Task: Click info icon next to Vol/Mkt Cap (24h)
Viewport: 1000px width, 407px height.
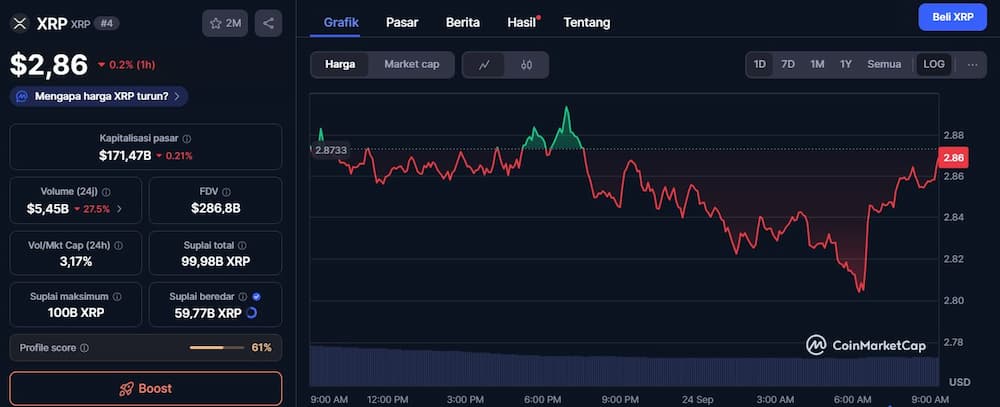Action: [118, 245]
